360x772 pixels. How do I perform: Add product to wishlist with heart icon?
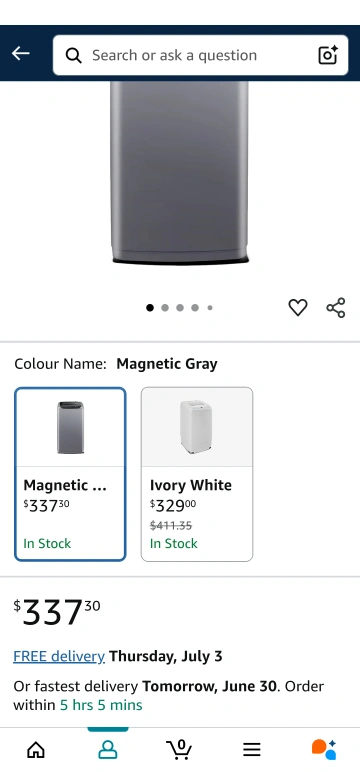[297, 308]
